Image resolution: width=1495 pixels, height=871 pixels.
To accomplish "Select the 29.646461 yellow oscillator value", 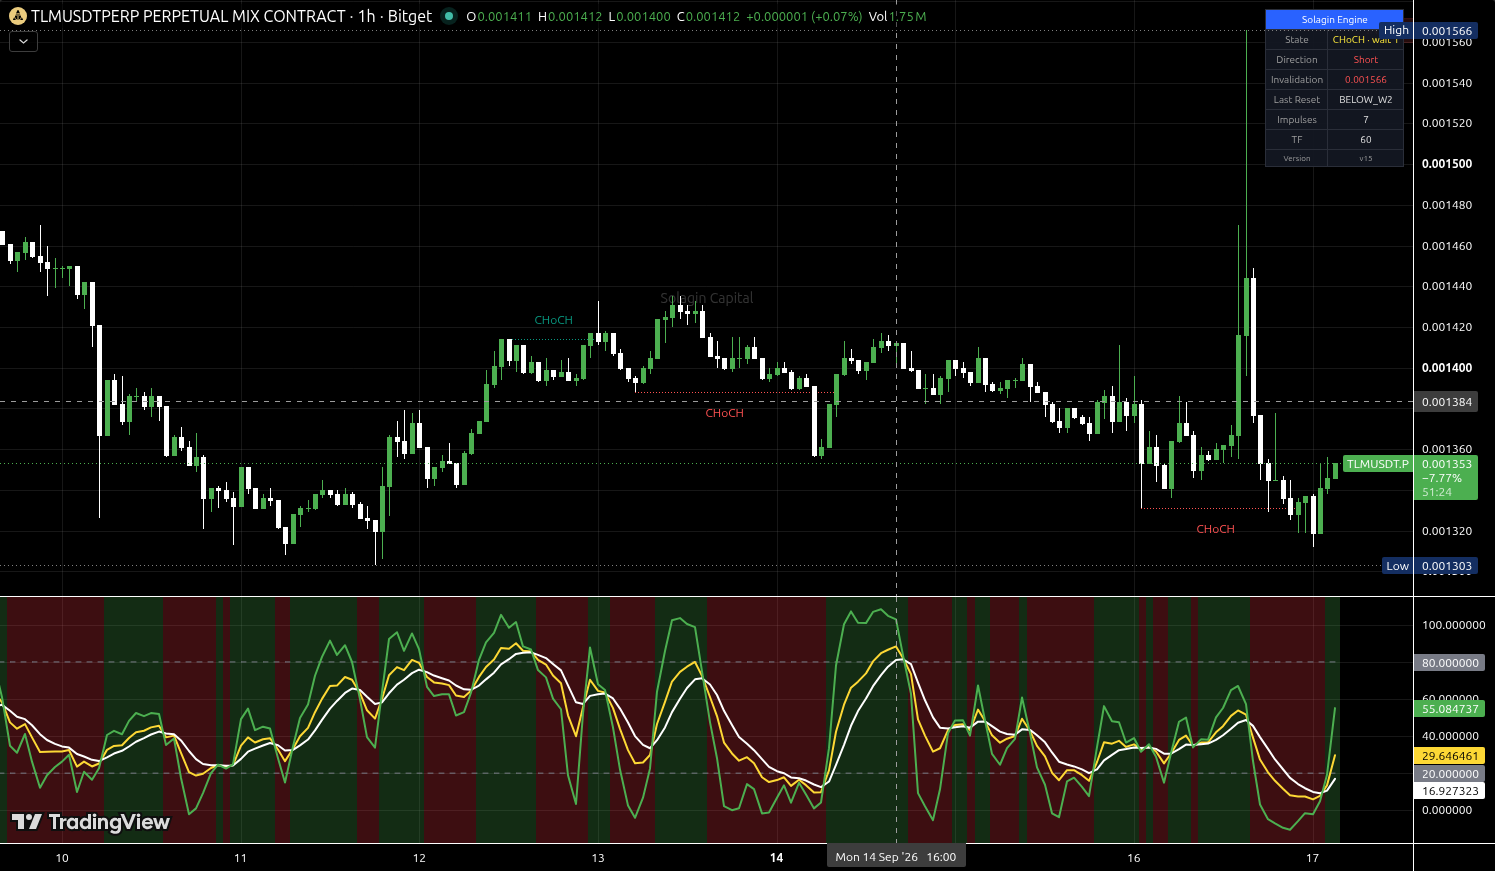I will pyautogui.click(x=1449, y=756).
